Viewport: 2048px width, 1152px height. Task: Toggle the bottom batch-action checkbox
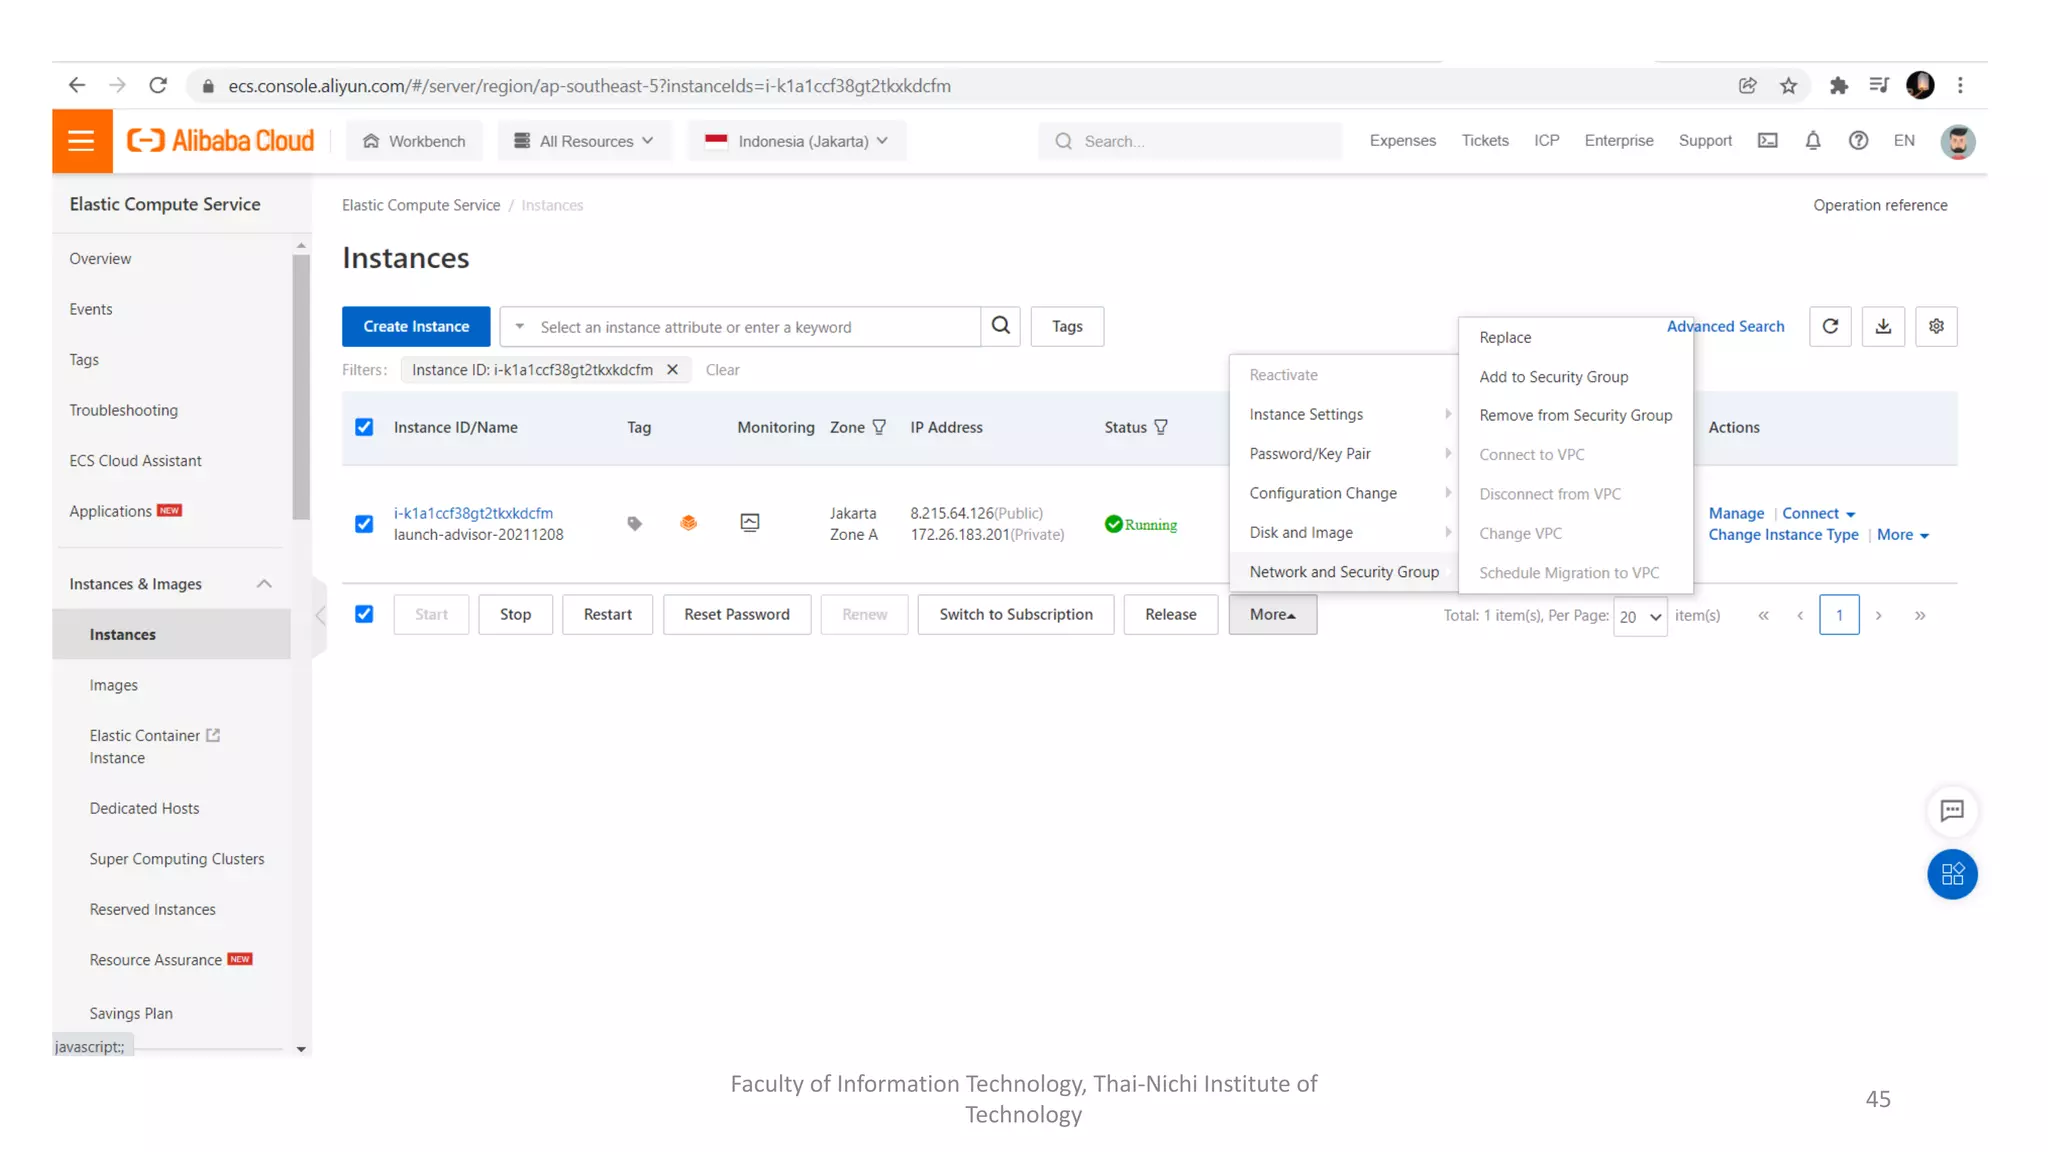point(364,614)
